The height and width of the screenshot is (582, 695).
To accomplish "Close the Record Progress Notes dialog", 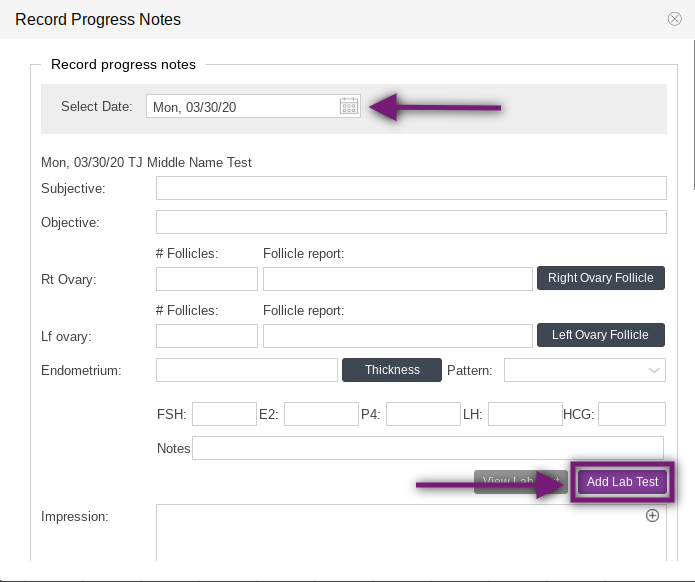I will pos(675,19).
